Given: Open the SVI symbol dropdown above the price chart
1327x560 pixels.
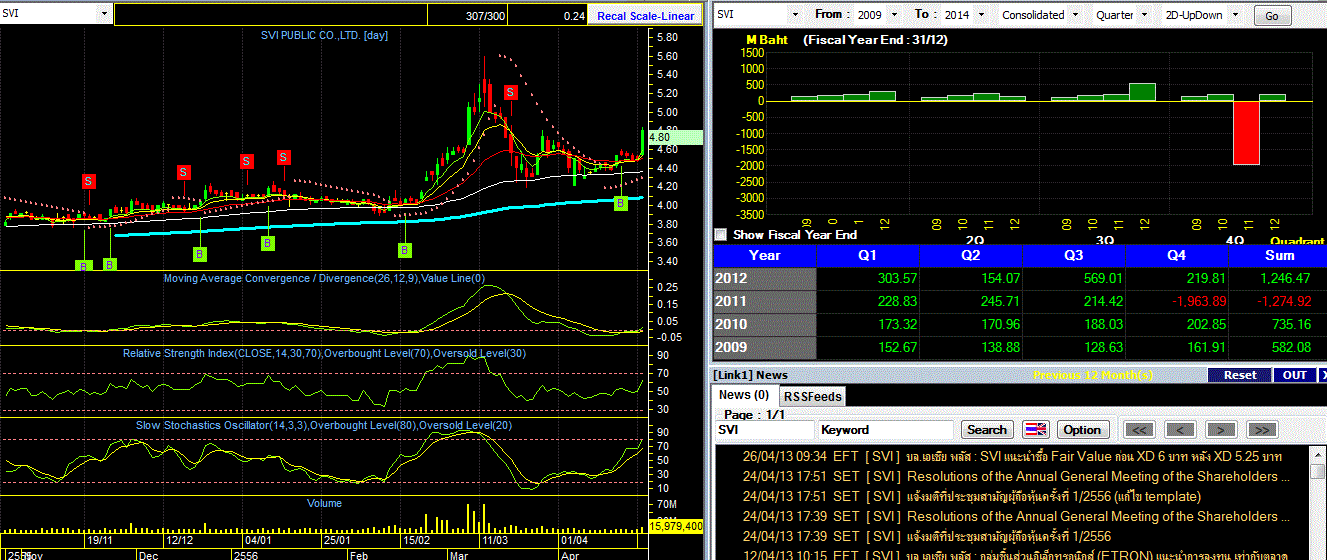Looking at the screenshot, I should (x=104, y=15).
